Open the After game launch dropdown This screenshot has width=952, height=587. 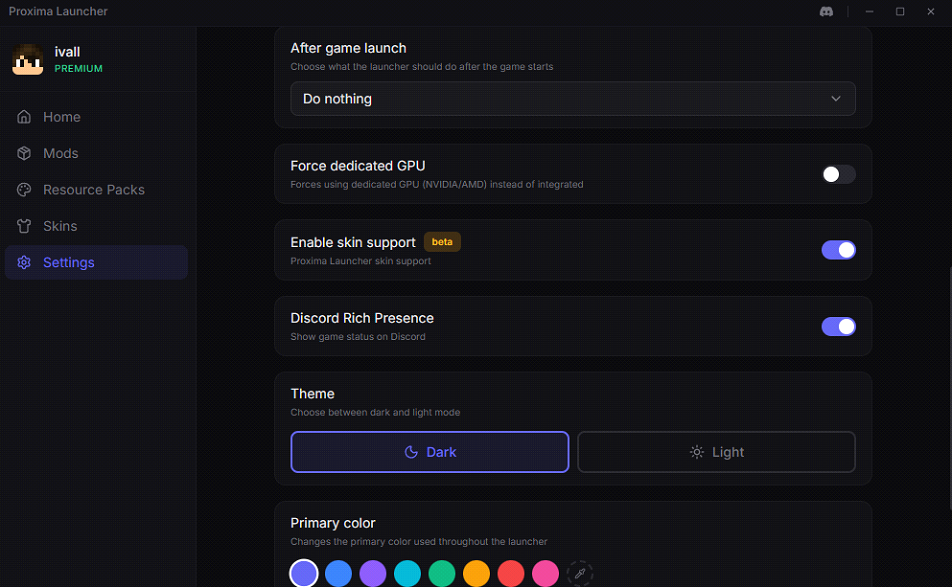click(x=572, y=99)
